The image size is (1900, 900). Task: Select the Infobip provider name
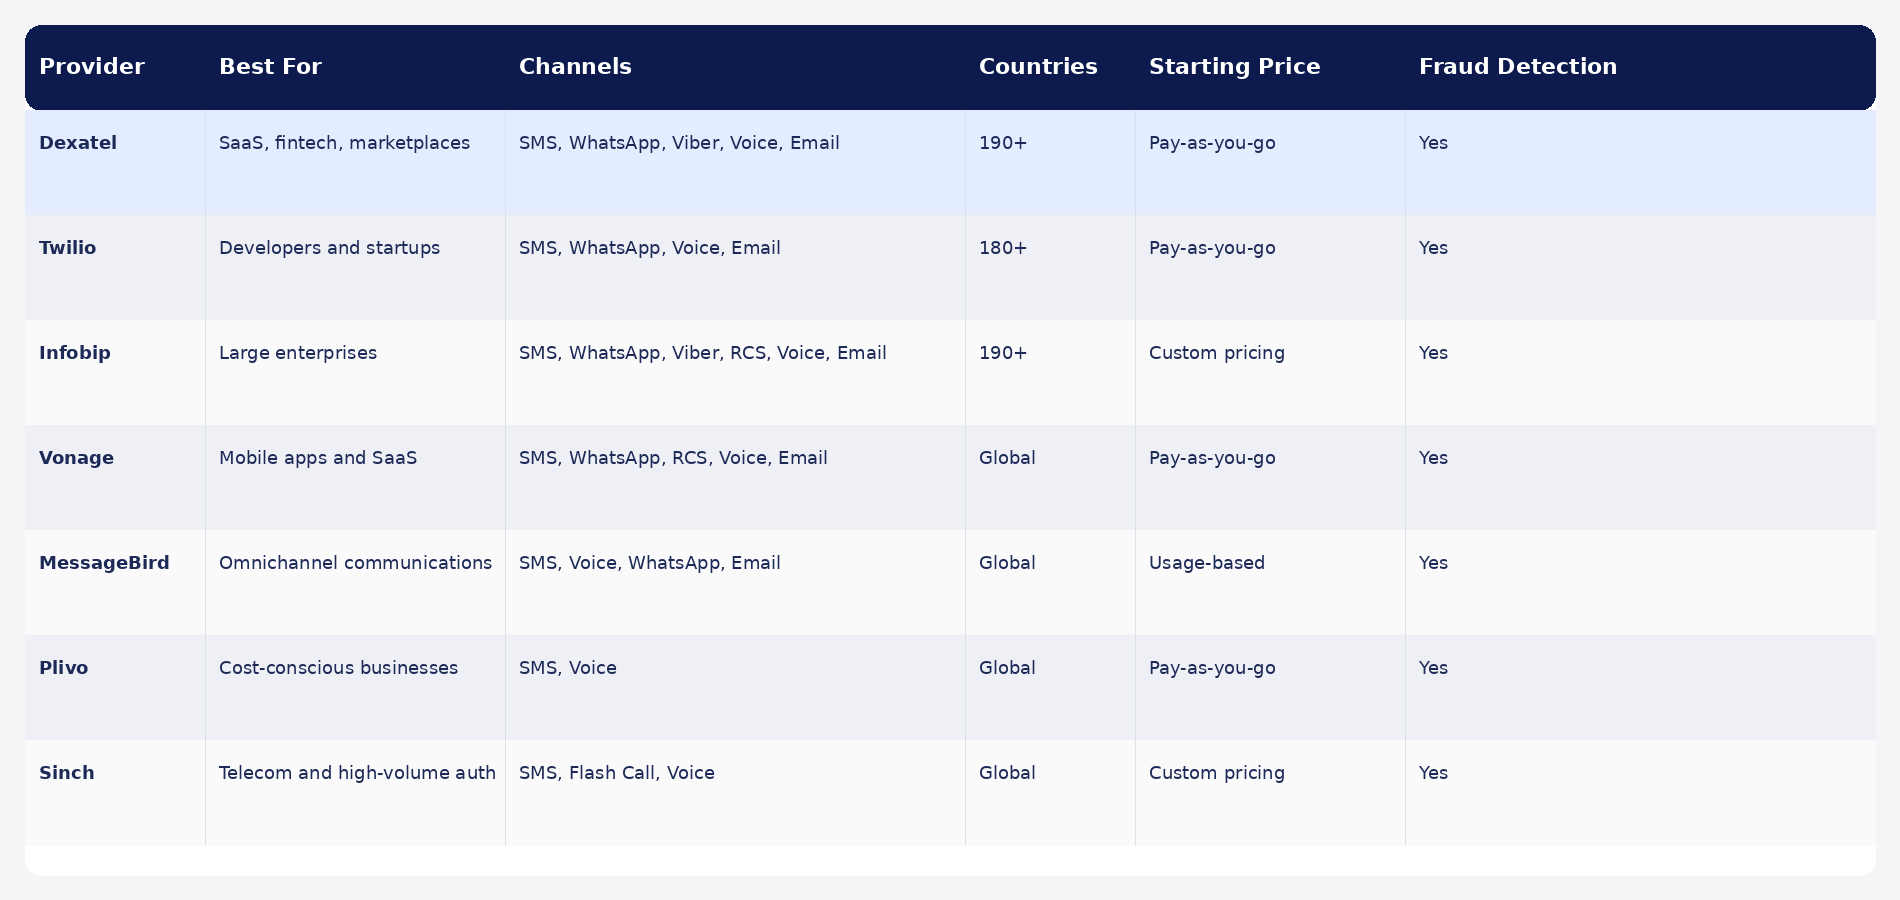75,353
